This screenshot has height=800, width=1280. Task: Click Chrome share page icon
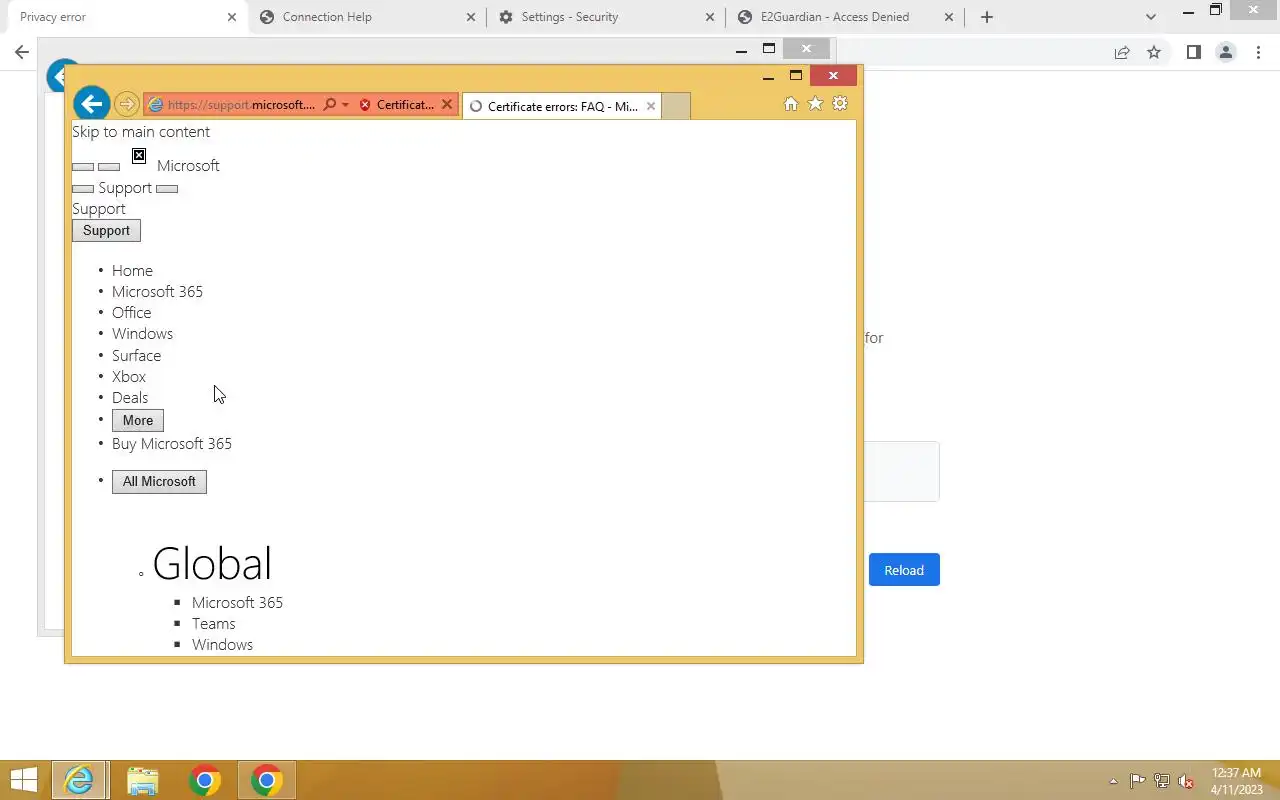click(1122, 53)
